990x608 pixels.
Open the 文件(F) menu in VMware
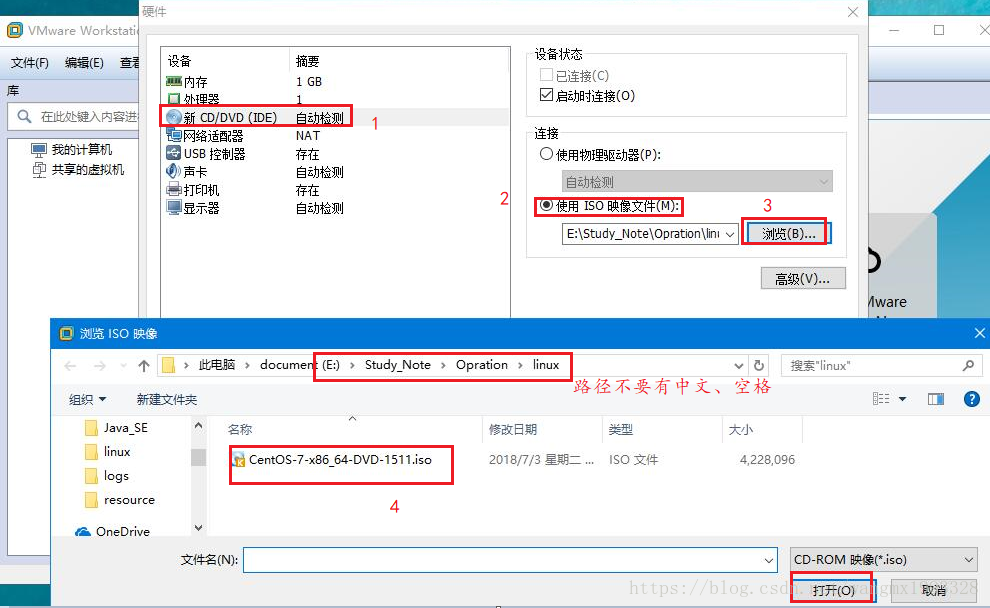30,63
